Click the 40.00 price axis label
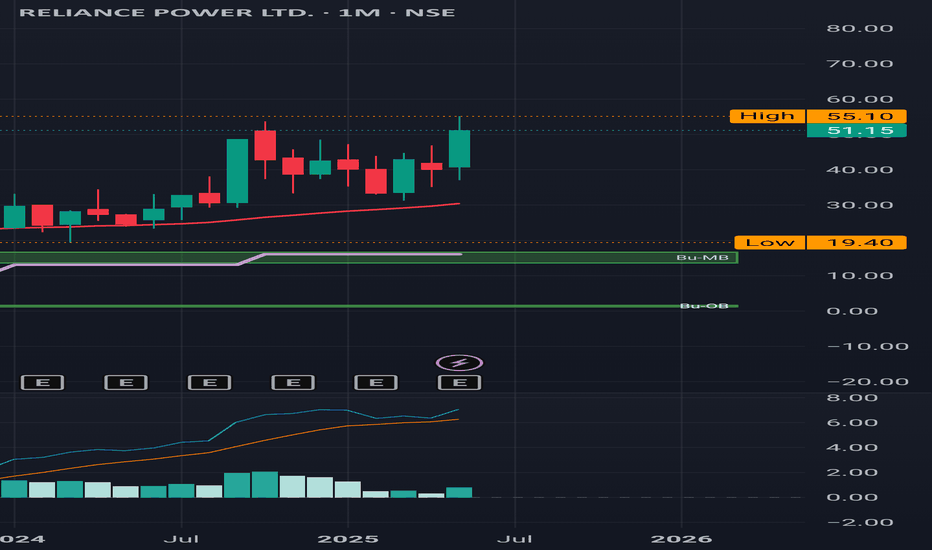 (859, 170)
